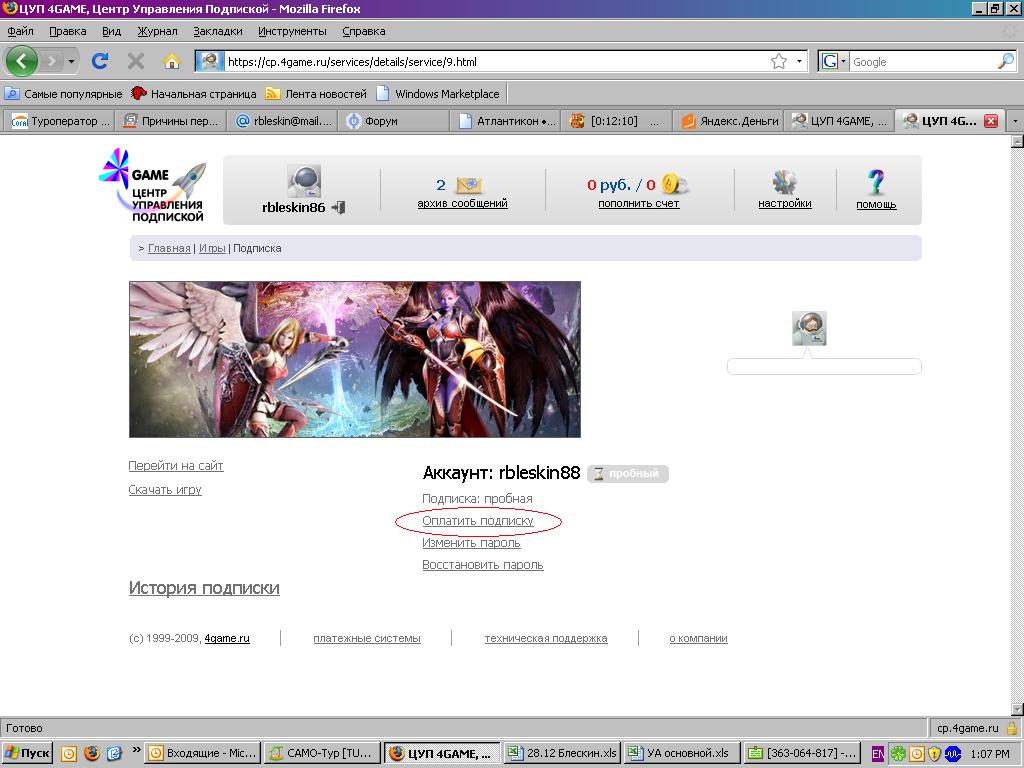
Task: Open the История подписки link
Action: coord(204,588)
